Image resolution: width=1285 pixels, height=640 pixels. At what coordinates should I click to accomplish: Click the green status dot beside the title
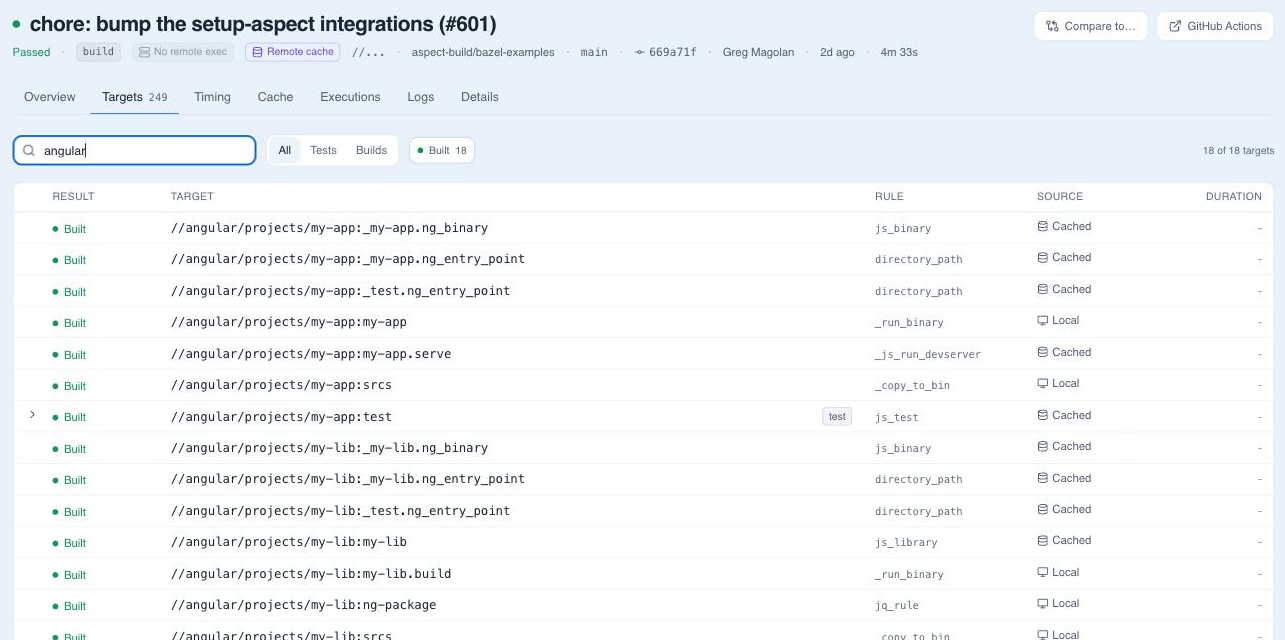(x=17, y=24)
